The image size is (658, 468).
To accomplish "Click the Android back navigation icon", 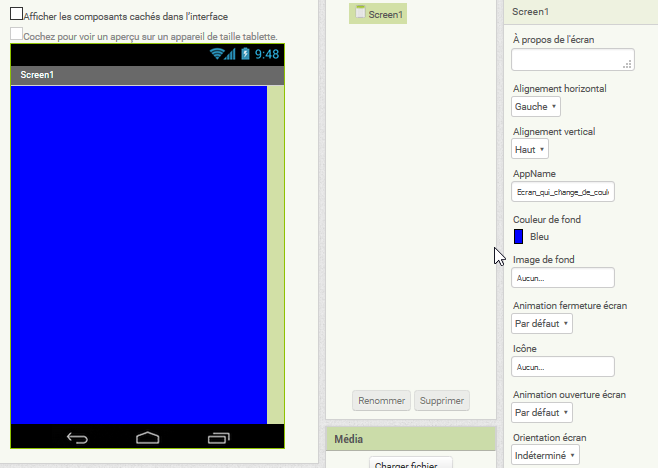I will 77,437.
